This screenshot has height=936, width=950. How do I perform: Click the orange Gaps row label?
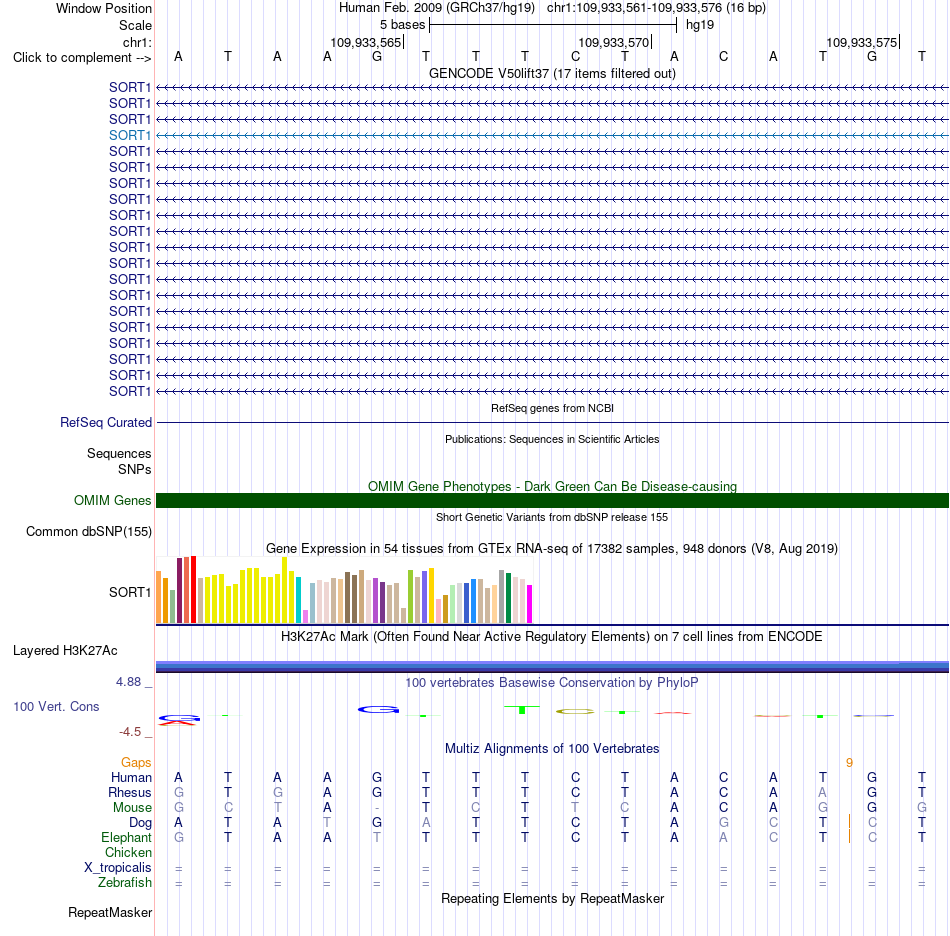tap(136, 762)
